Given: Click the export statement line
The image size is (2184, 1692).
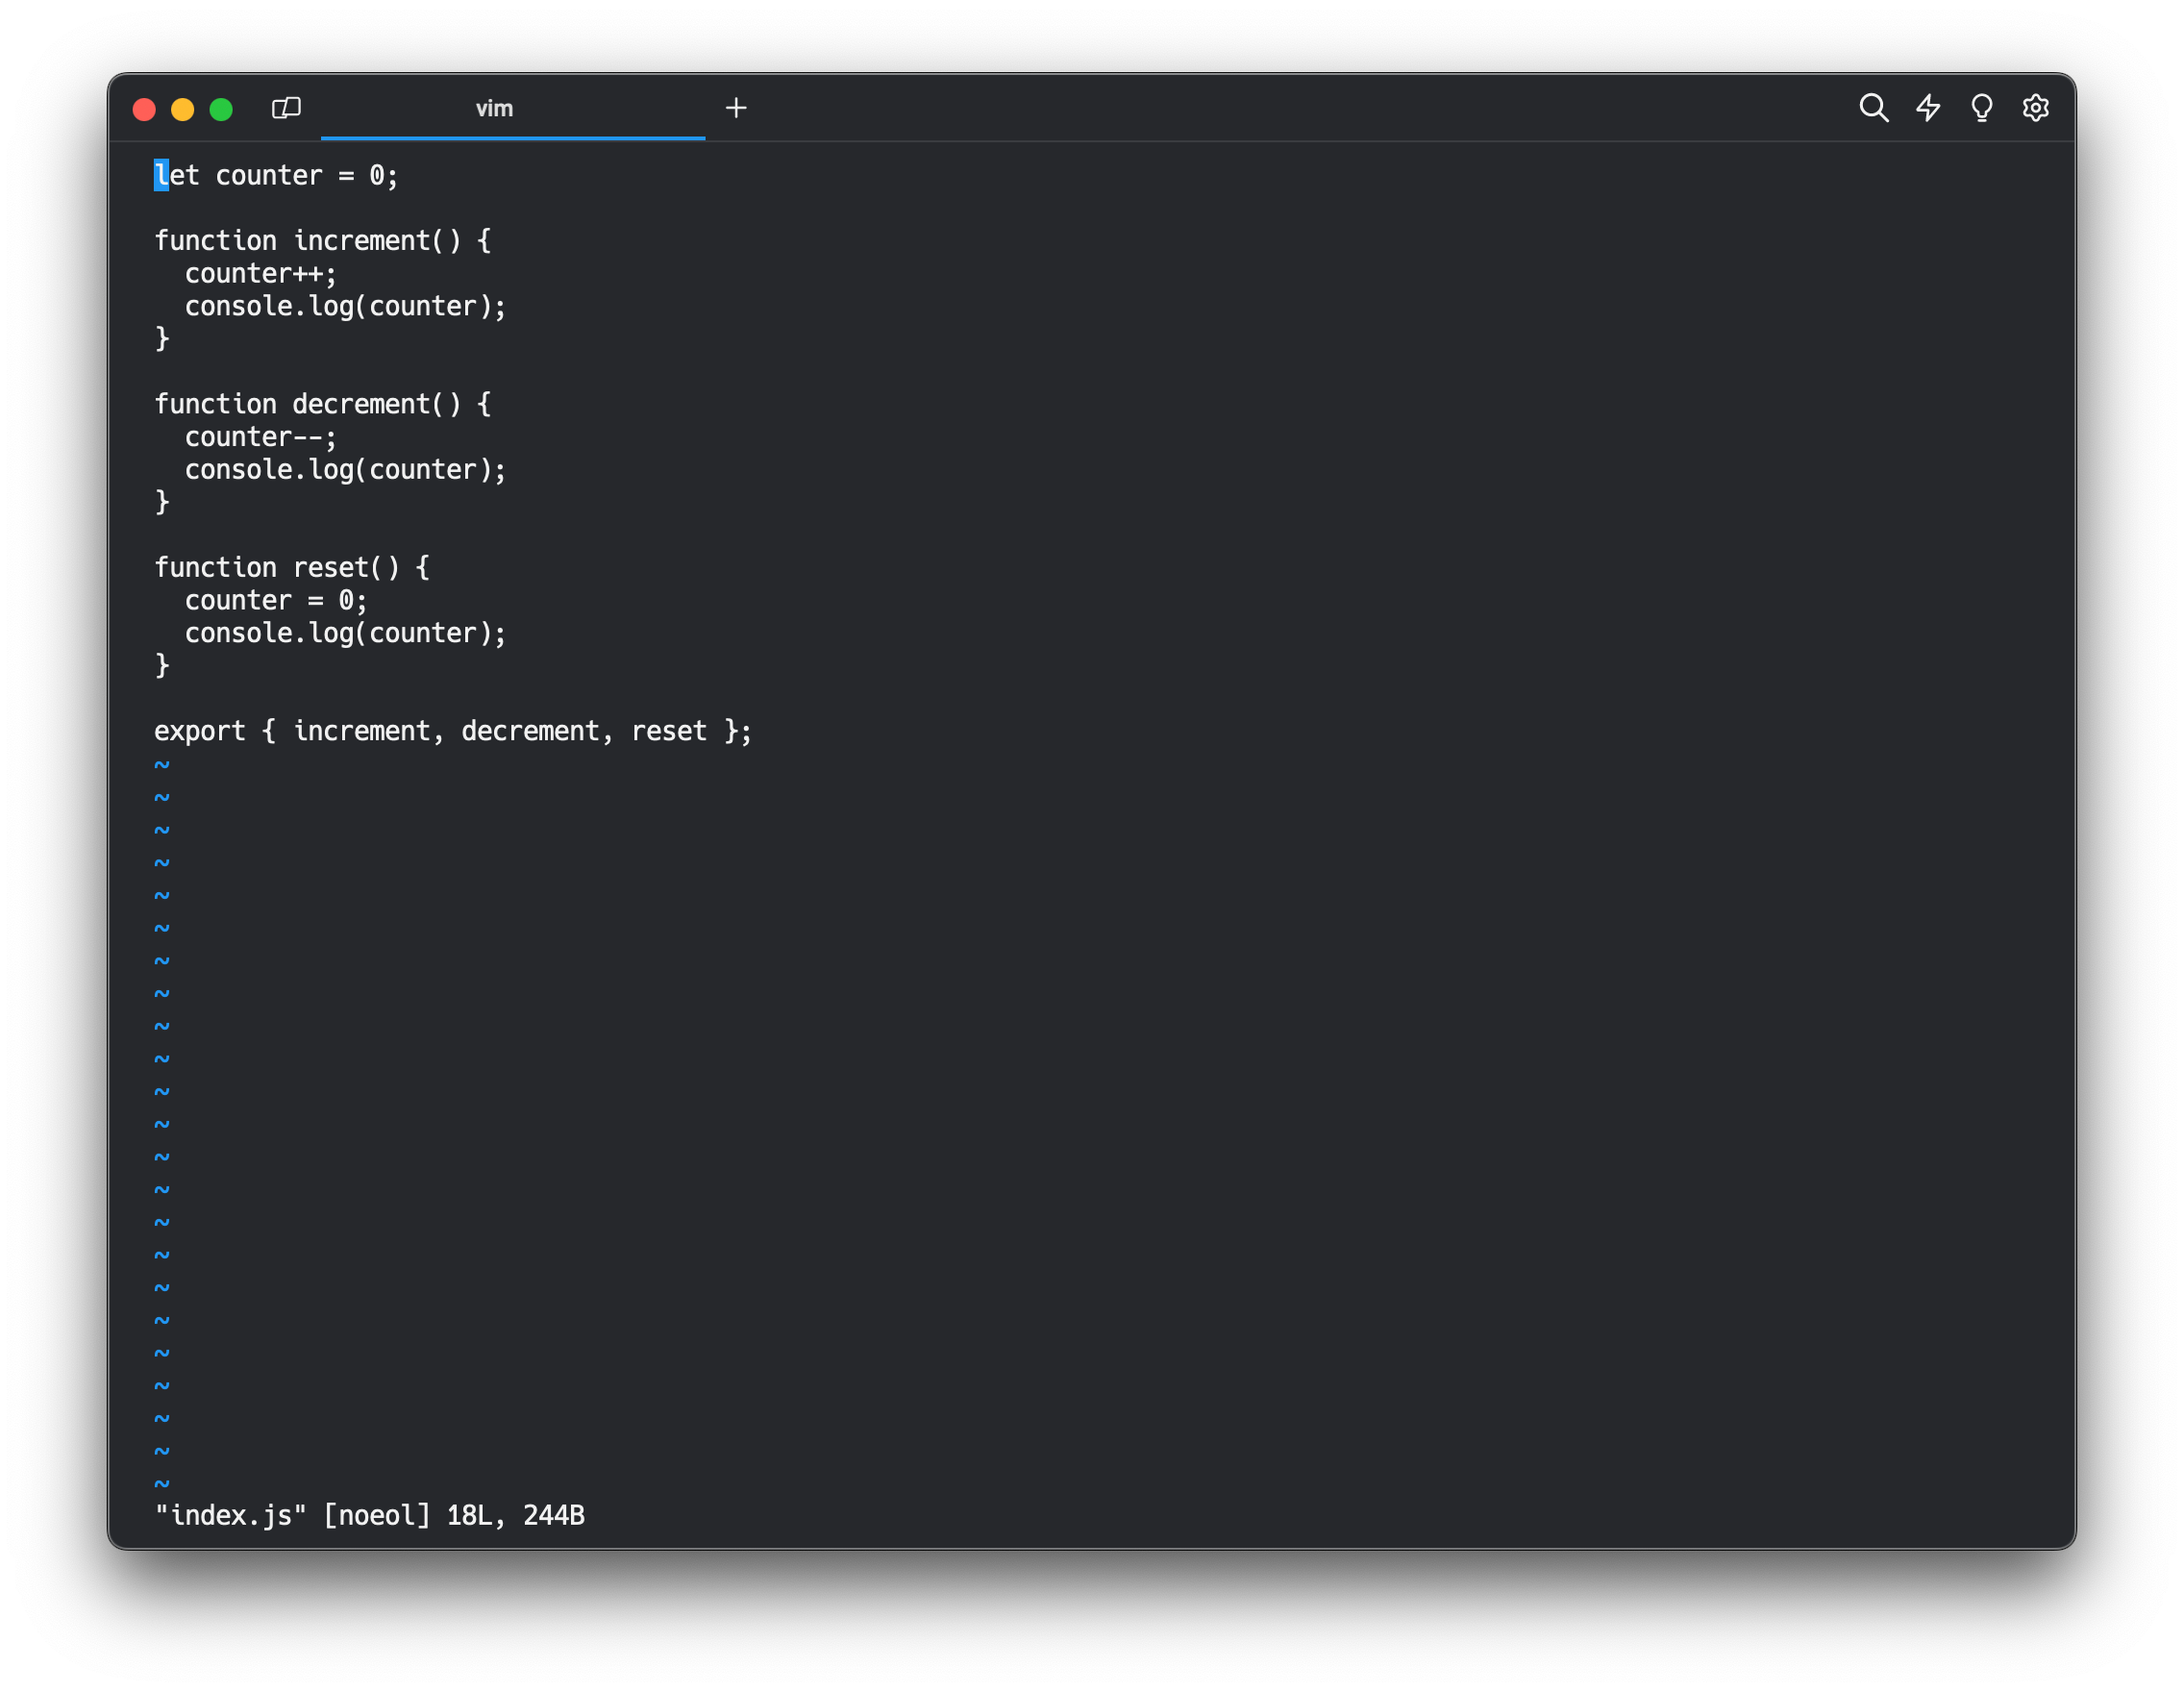Looking at the screenshot, I should coord(452,732).
